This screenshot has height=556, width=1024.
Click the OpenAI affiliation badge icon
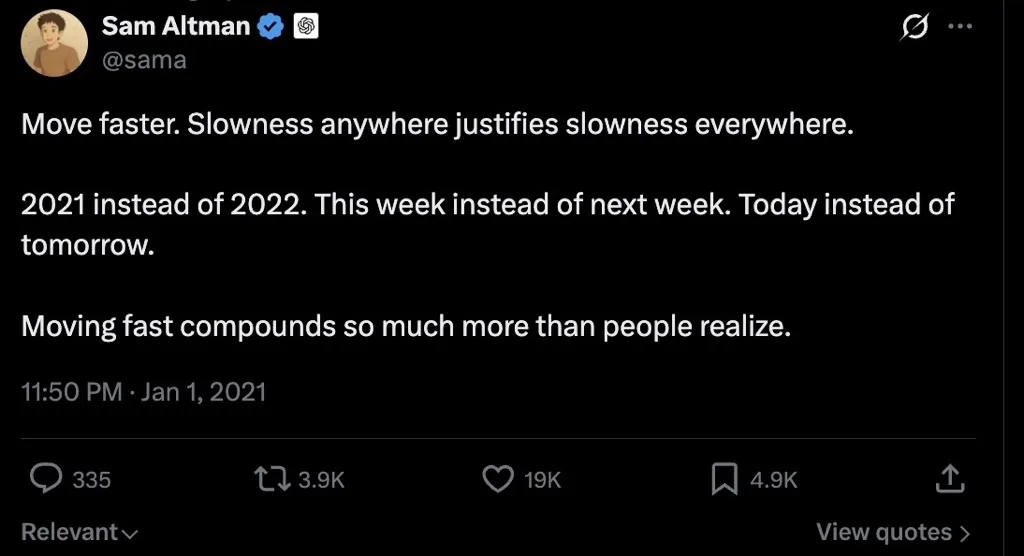(306, 27)
